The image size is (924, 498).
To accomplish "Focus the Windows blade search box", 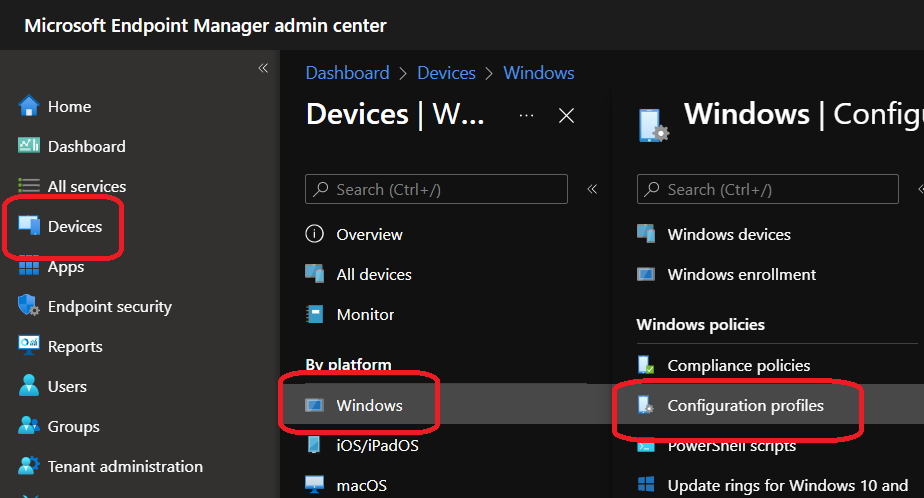I will click(x=780, y=189).
